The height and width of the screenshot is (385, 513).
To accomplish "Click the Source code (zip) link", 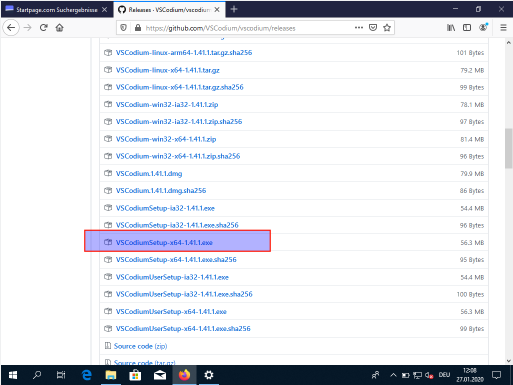I will point(140,346).
